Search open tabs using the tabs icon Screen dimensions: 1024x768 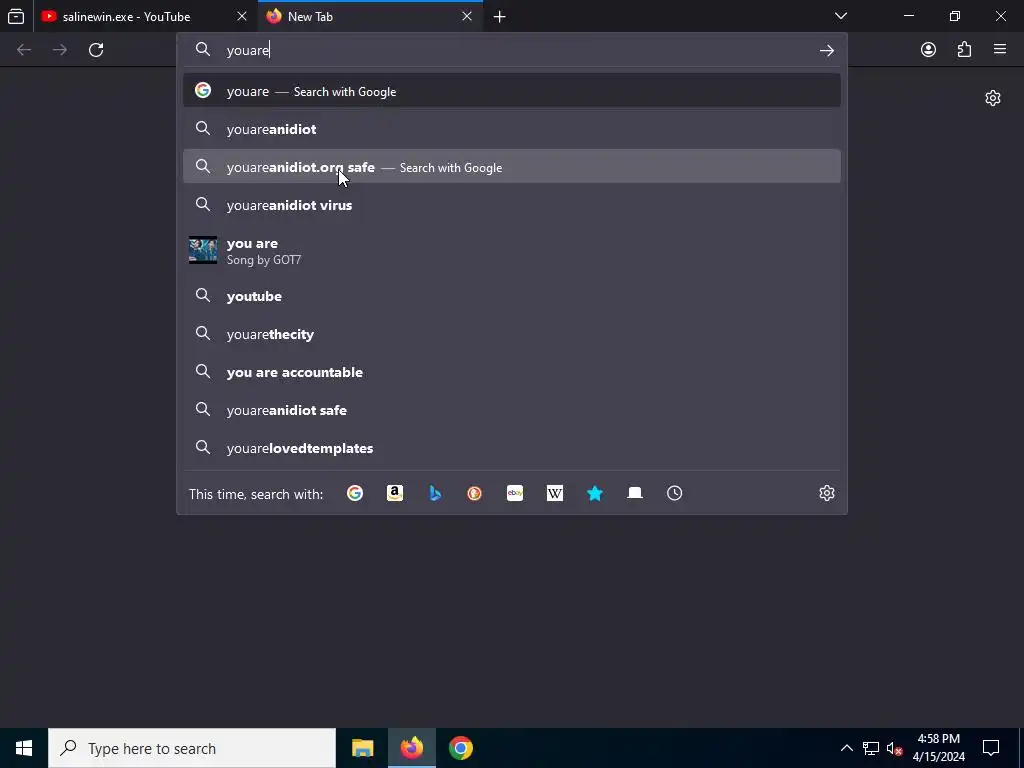[635, 493]
